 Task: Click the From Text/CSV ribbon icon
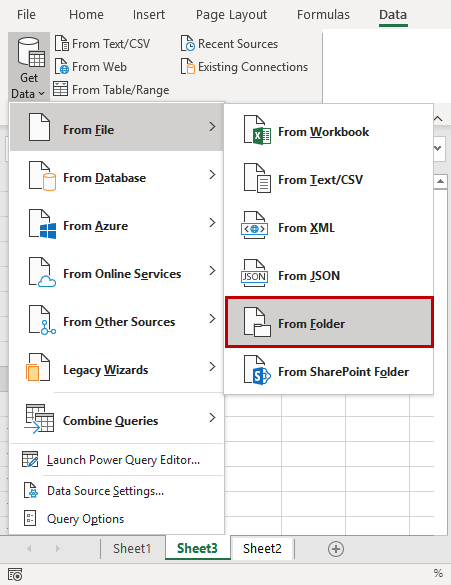pyautogui.click(x=62, y=44)
